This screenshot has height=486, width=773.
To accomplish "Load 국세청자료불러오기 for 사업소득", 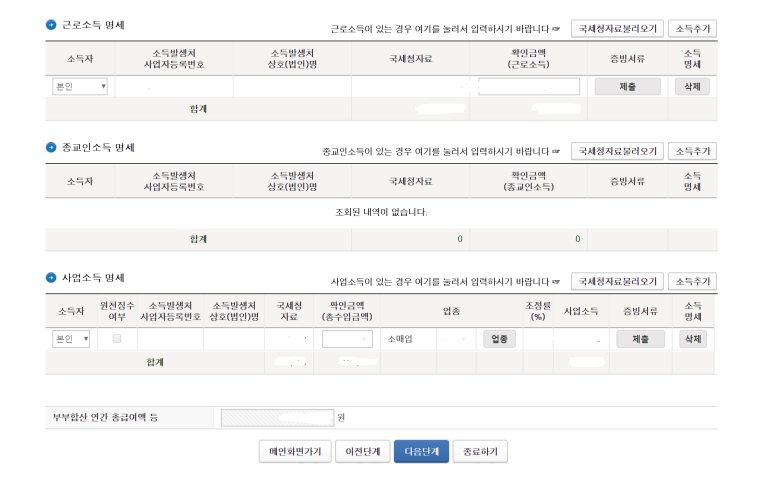I will pos(617,281).
